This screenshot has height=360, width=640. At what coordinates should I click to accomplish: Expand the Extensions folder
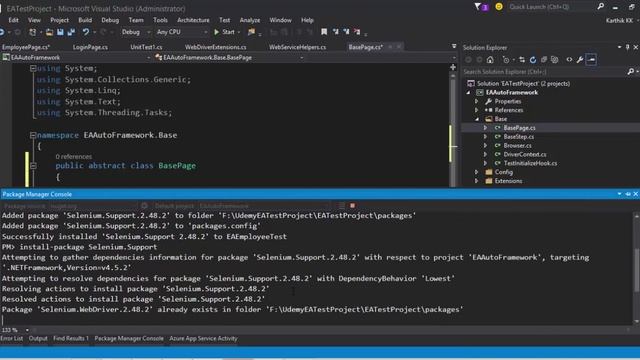(x=476, y=181)
